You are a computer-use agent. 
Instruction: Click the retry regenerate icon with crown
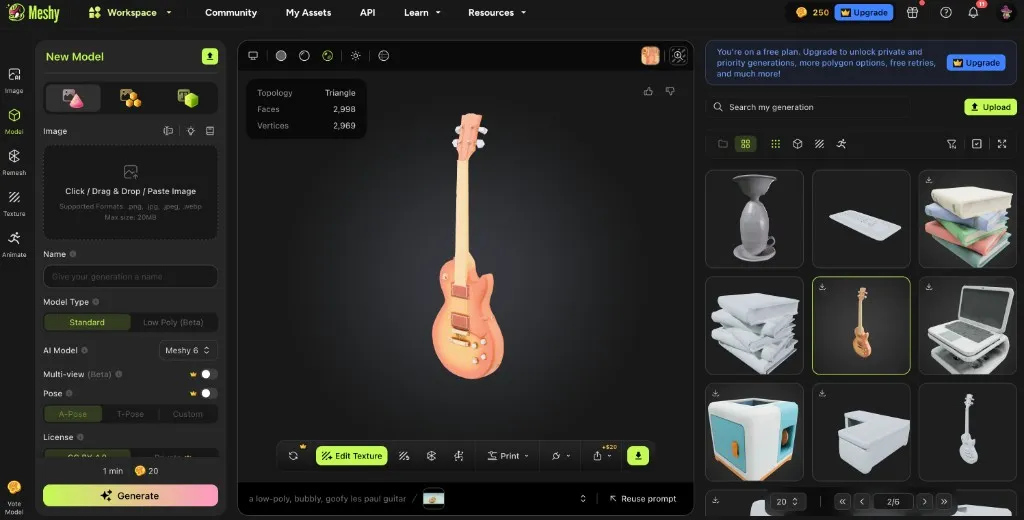(293, 455)
